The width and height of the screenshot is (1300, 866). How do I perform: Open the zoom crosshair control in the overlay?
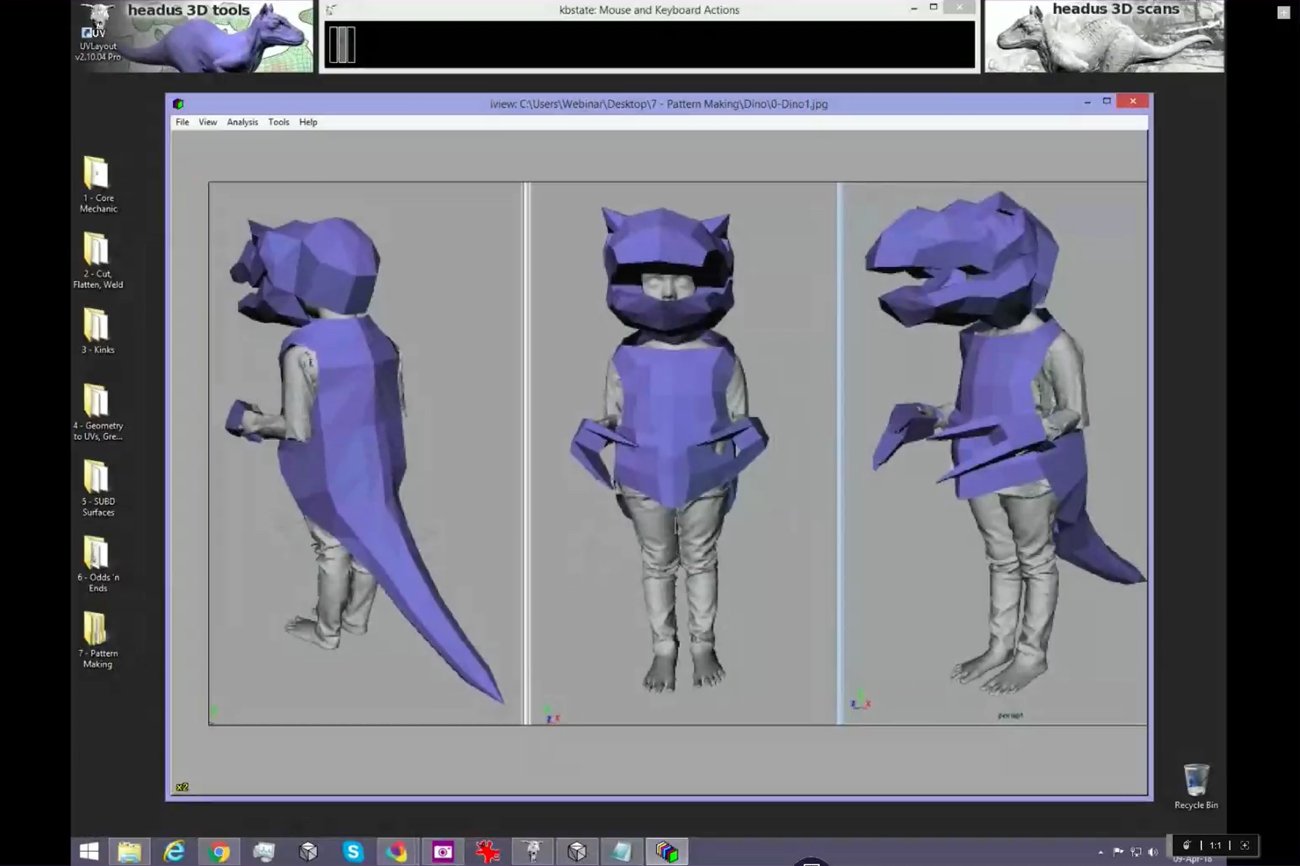click(1246, 845)
